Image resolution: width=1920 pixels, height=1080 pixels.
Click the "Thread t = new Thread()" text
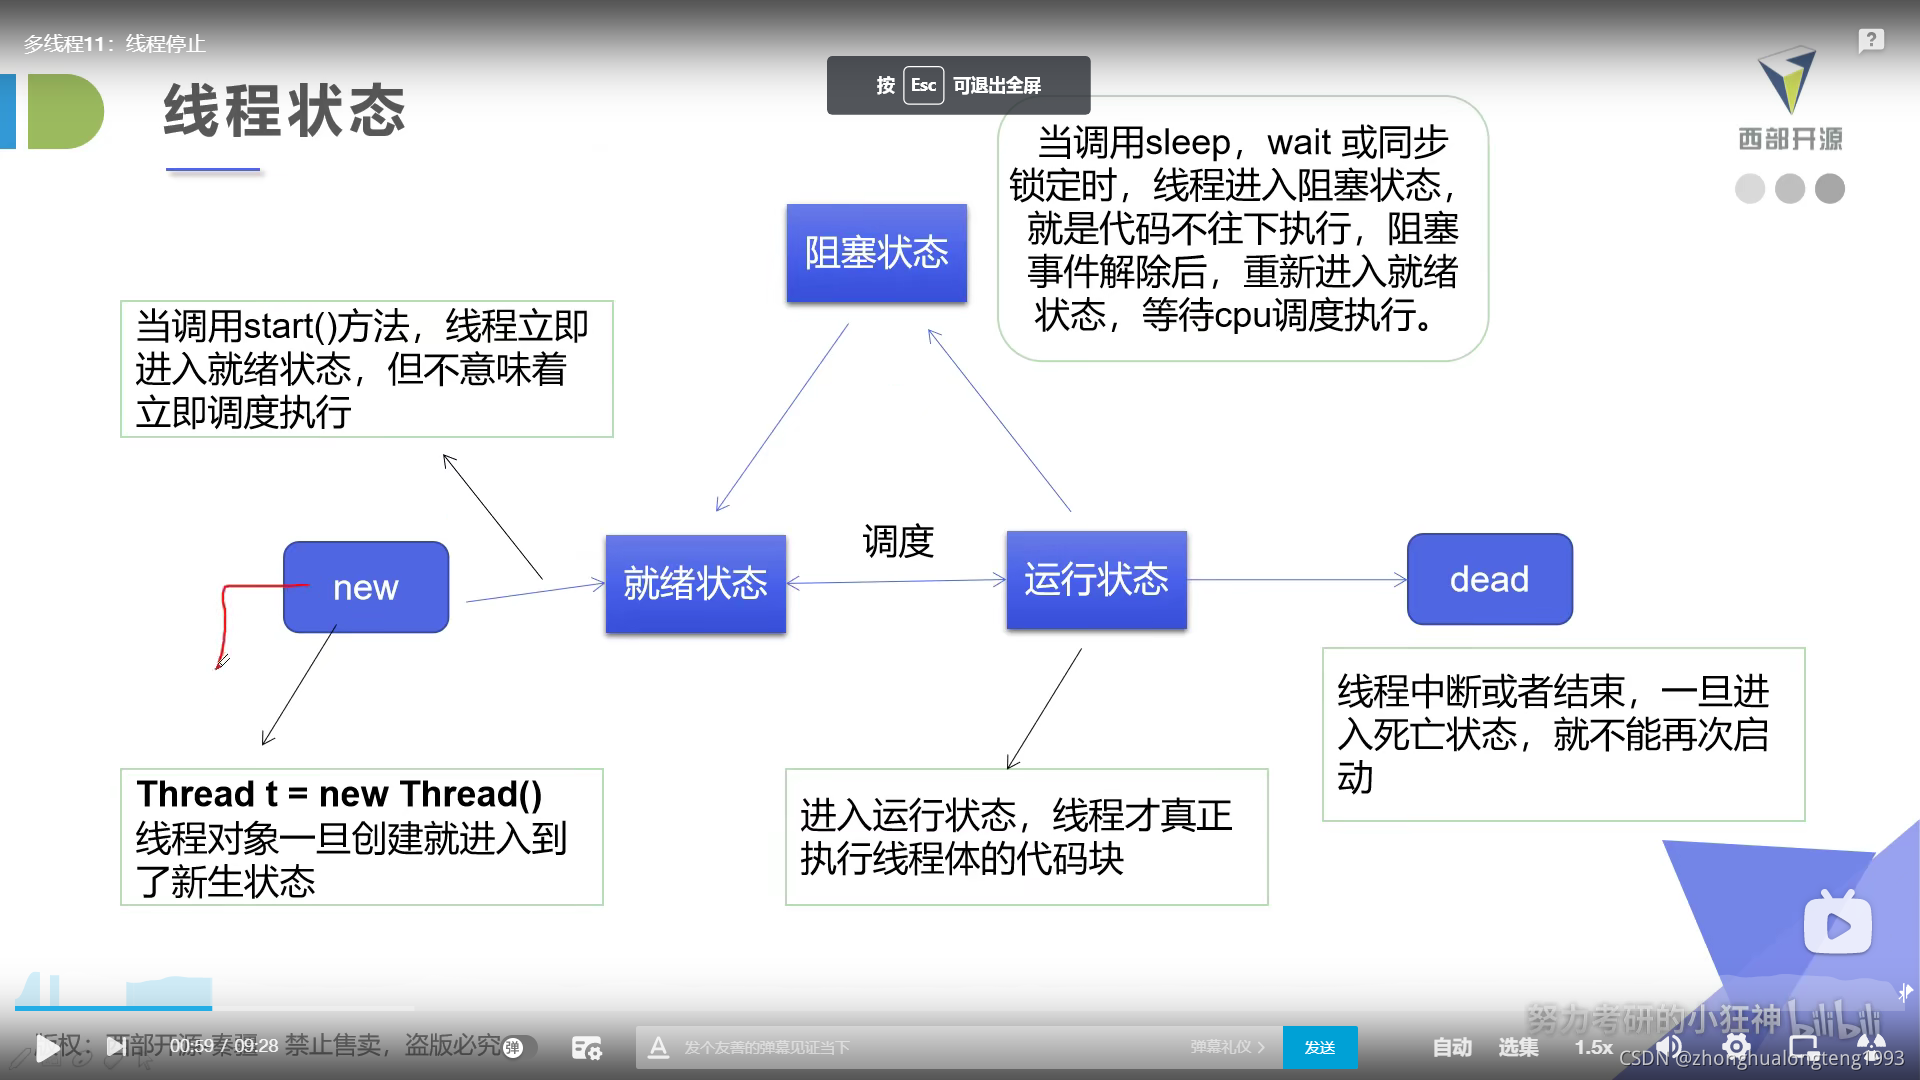coord(340,794)
